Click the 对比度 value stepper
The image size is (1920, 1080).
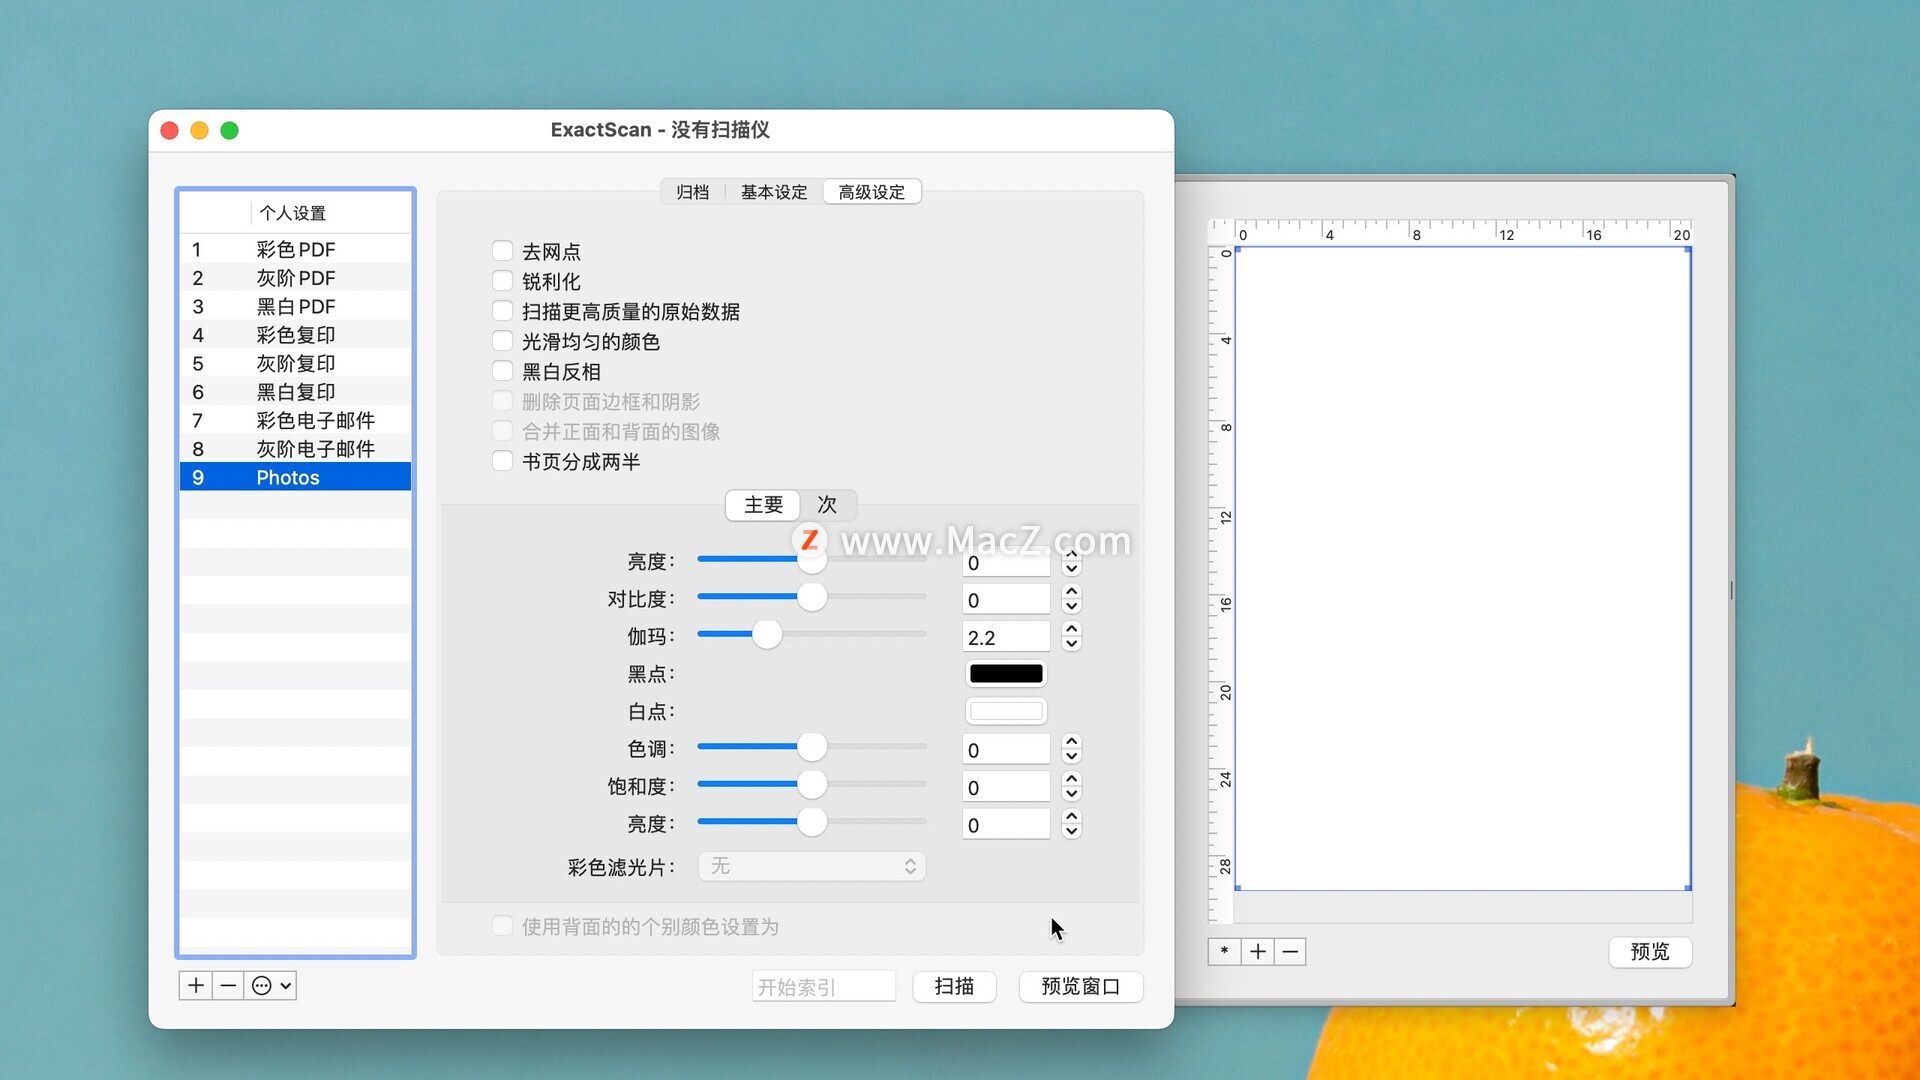click(x=1072, y=599)
